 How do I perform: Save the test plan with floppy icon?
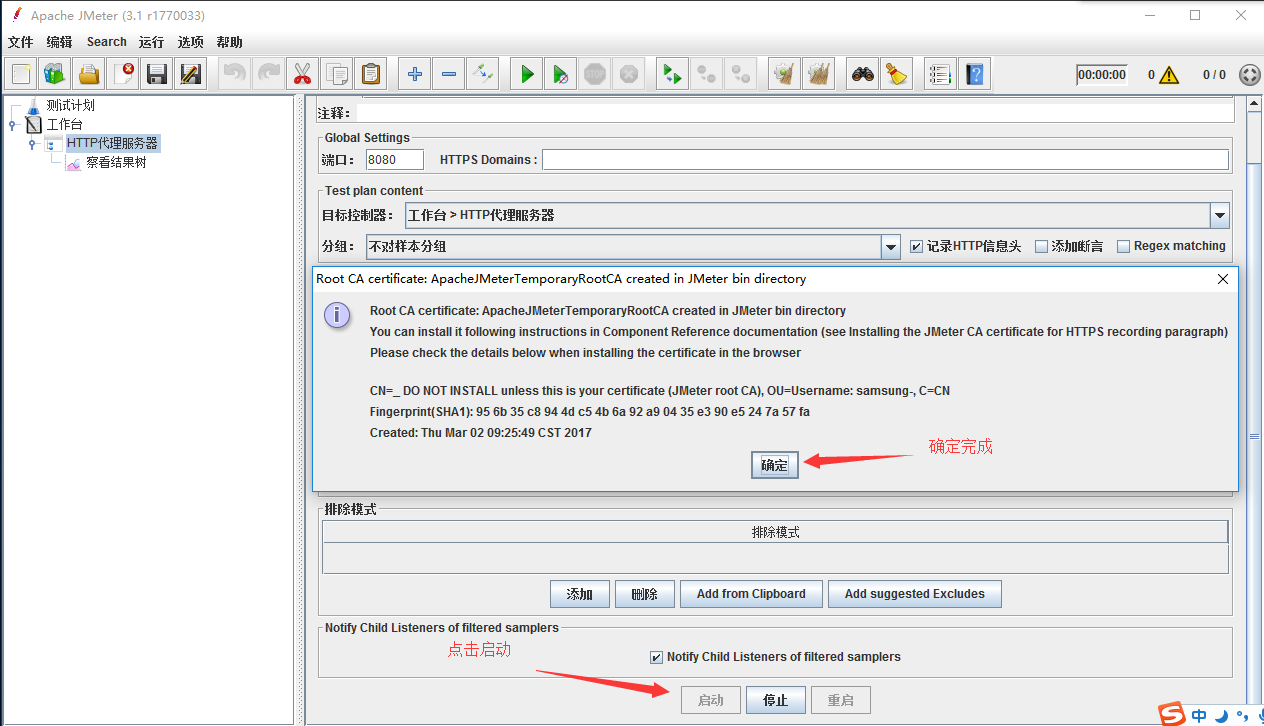pos(157,74)
